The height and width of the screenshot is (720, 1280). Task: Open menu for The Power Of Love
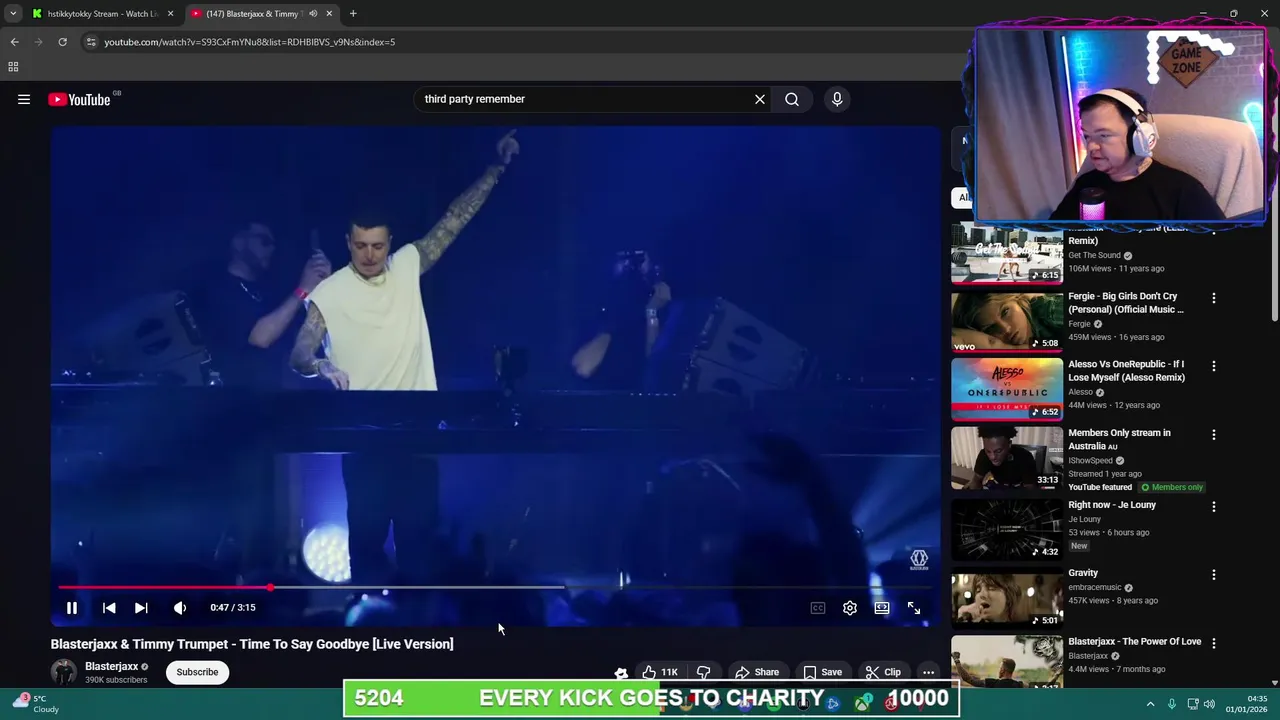(1214, 643)
